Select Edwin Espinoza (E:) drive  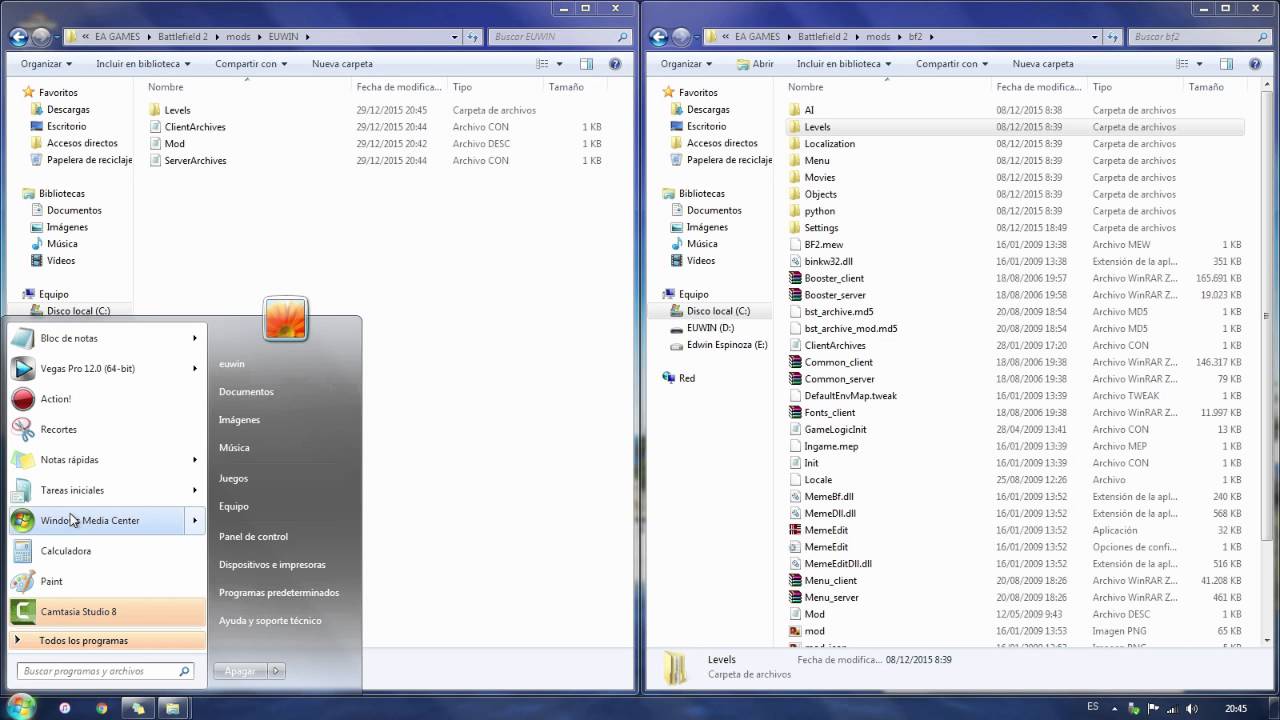[x=726, y=345]
